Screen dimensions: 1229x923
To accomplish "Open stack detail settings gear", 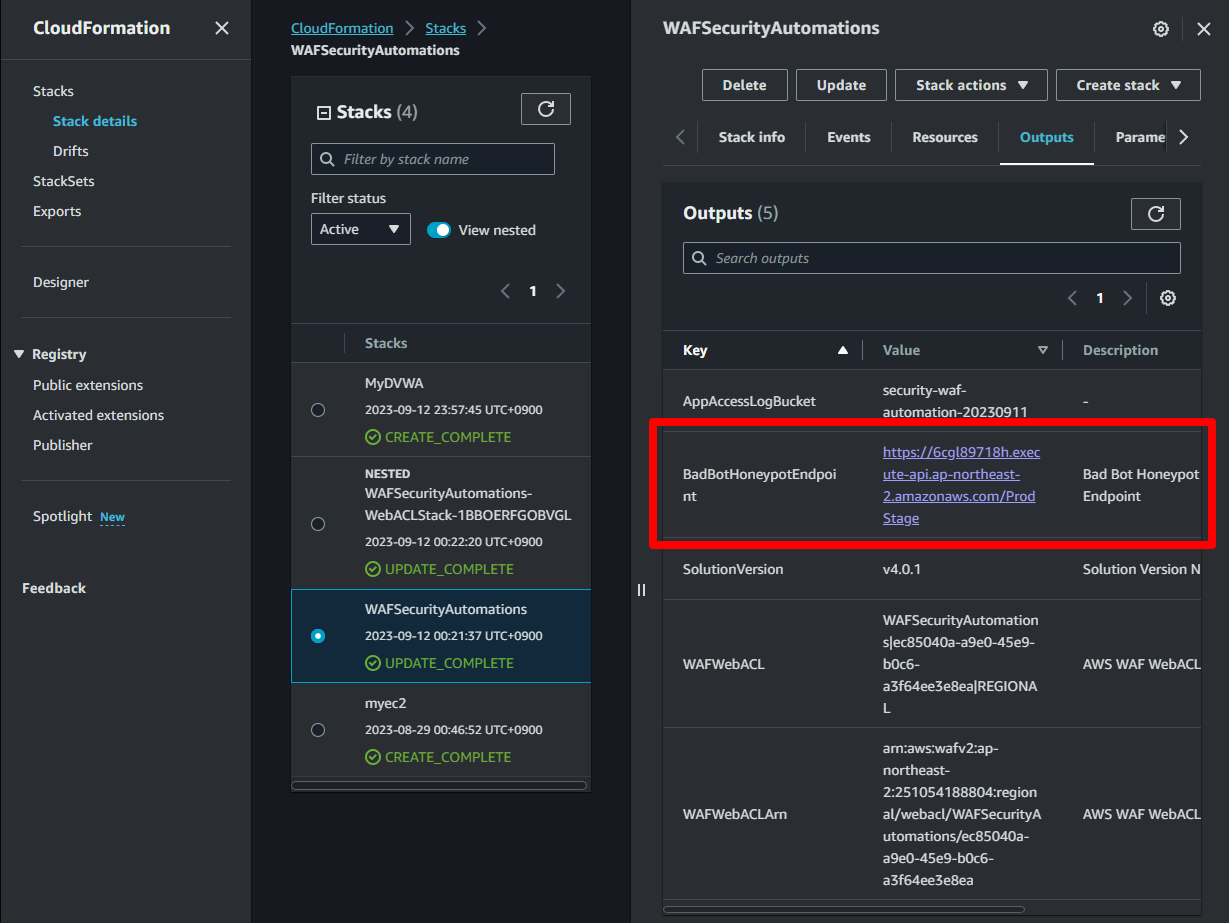I will [1161, 29].
